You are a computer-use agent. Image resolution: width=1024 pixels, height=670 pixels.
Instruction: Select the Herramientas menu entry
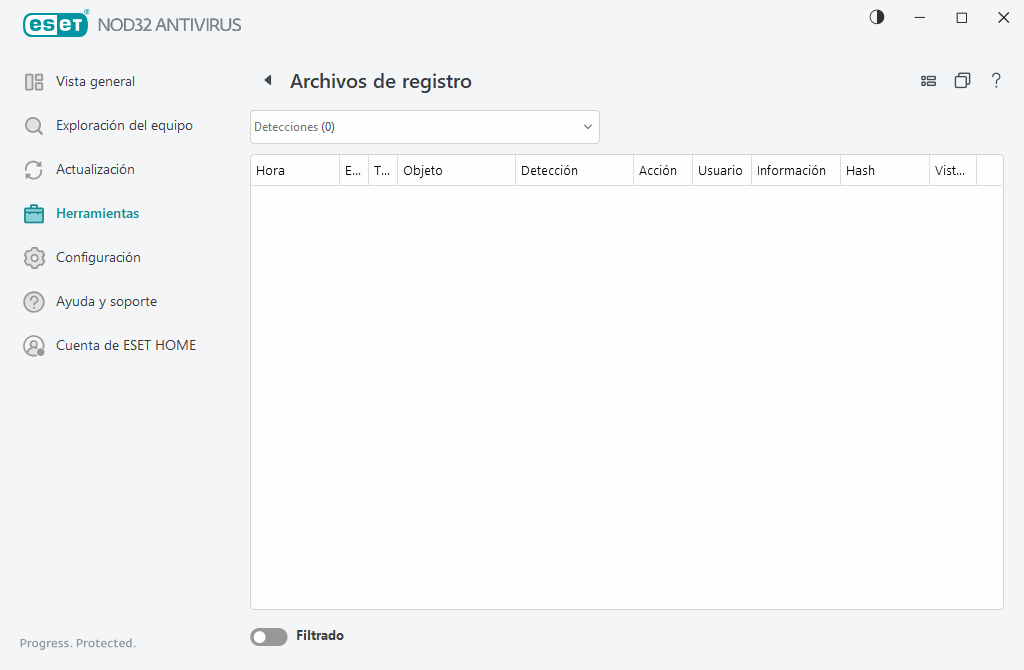[97, 213]
